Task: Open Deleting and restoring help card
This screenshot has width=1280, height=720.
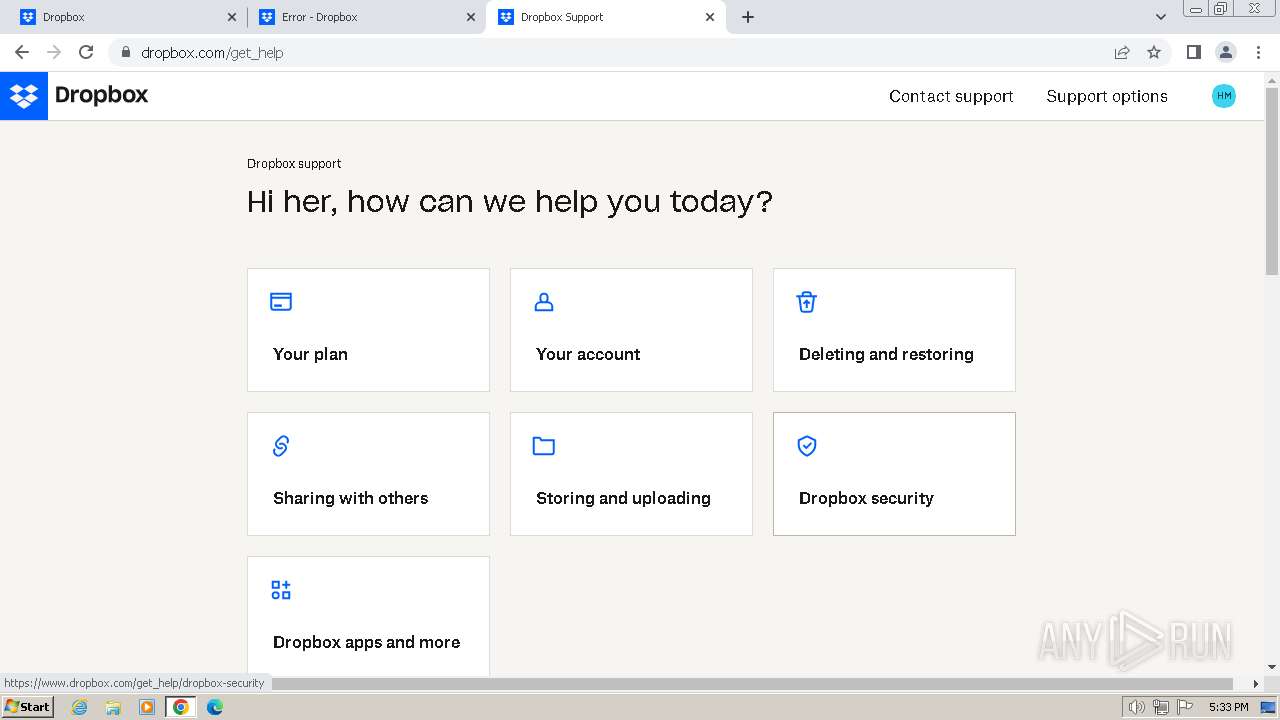Action: (894, 330)
